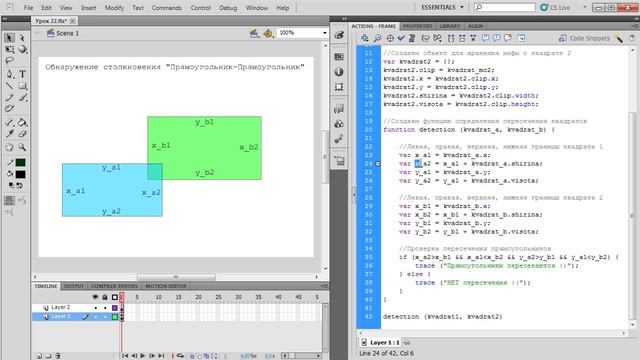Toggle lock dot for Layer 2
The height and width of the screenshot is (360, 640).
105,307
